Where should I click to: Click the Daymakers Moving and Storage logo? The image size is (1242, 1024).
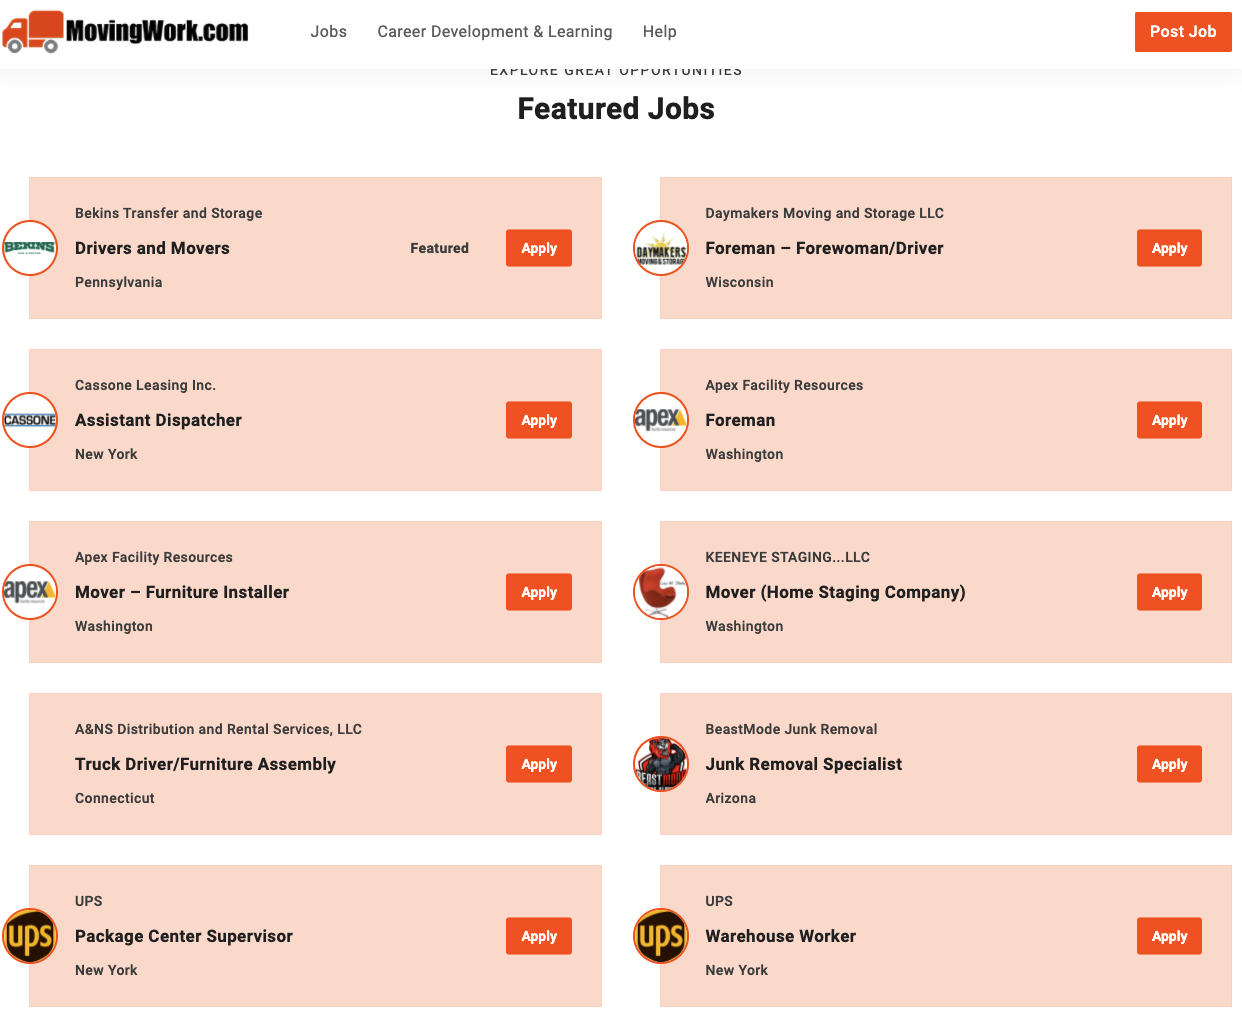pos(661,248)
